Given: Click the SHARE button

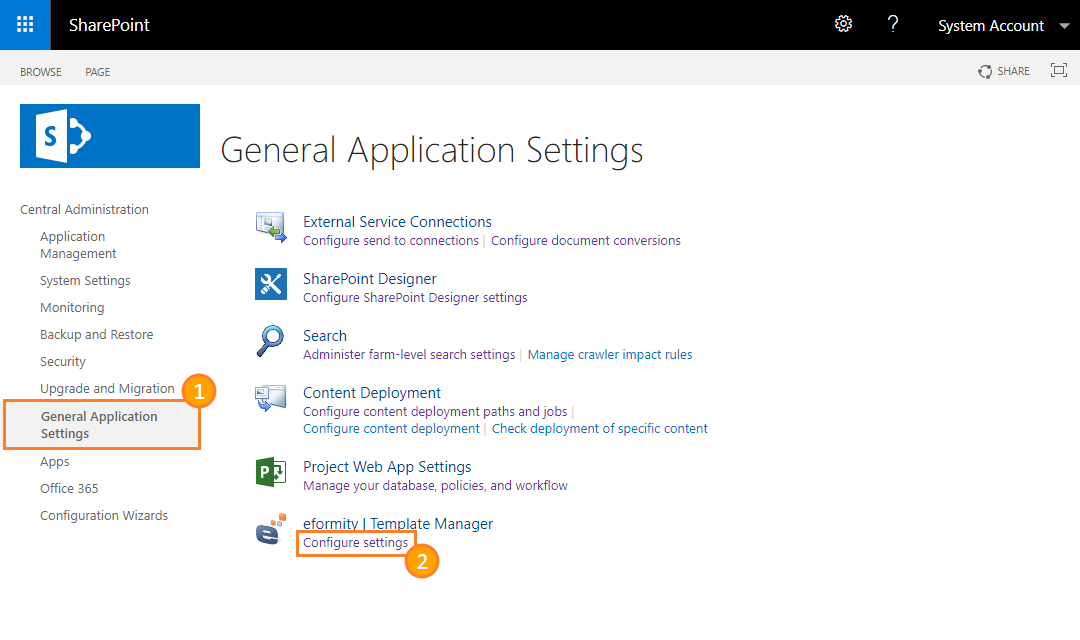Looking at the screenshot, I should coord(1004,71).
